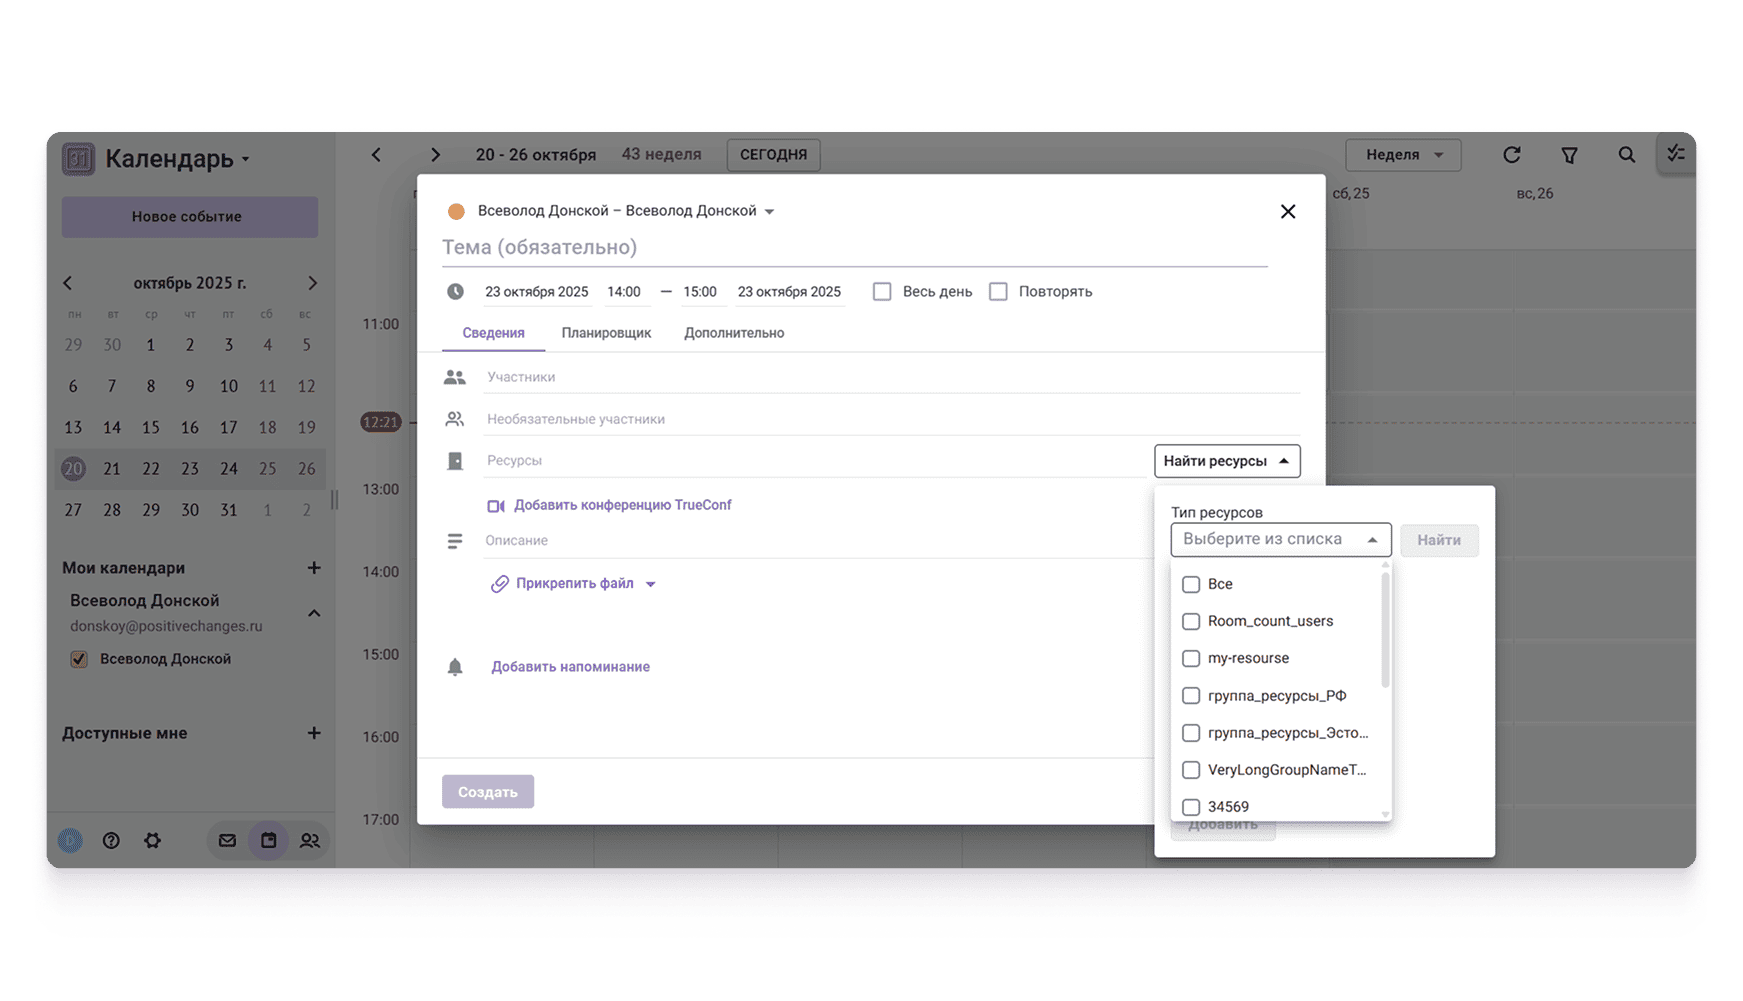Toggle the 'Повторять' checkbox
Image resolution: width=1743 pixels, height=1001 pixels.
pyautogui.click(x=998, y=292)
